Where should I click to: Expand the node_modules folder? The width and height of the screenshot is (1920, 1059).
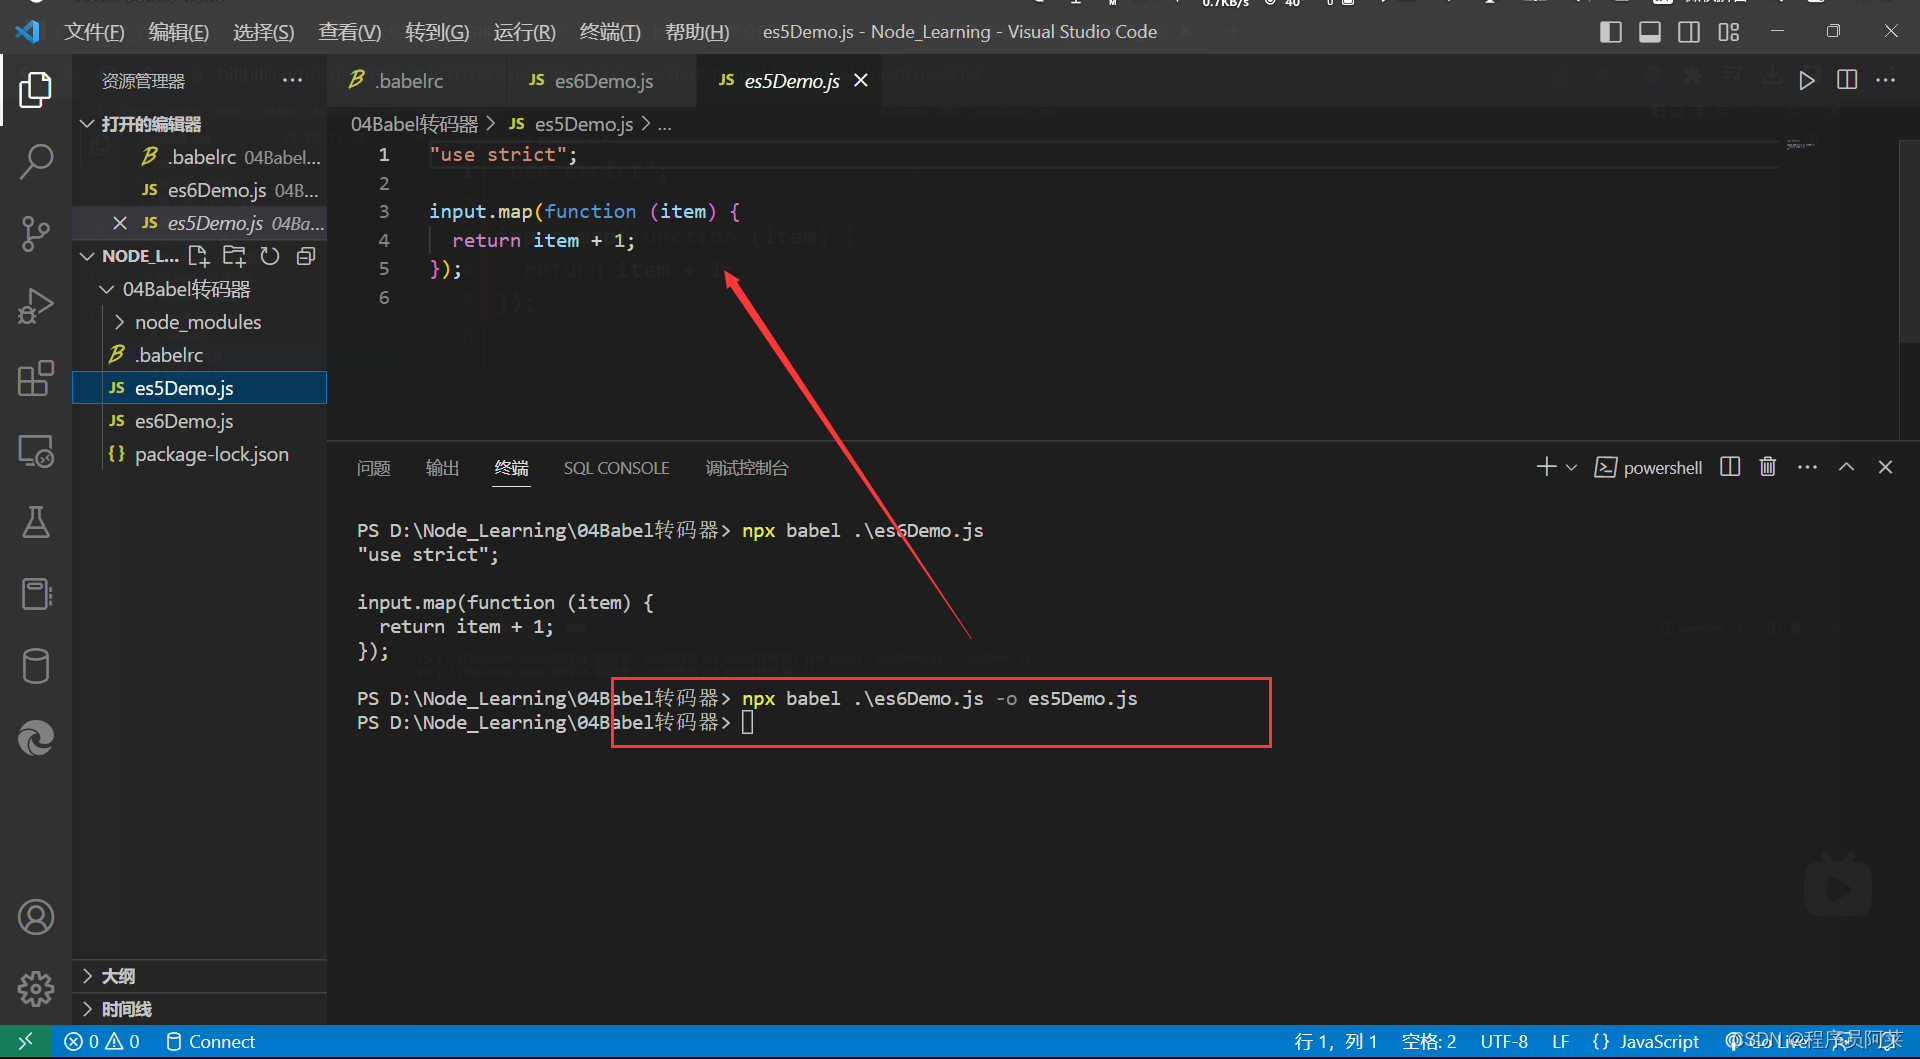[119, 322]
